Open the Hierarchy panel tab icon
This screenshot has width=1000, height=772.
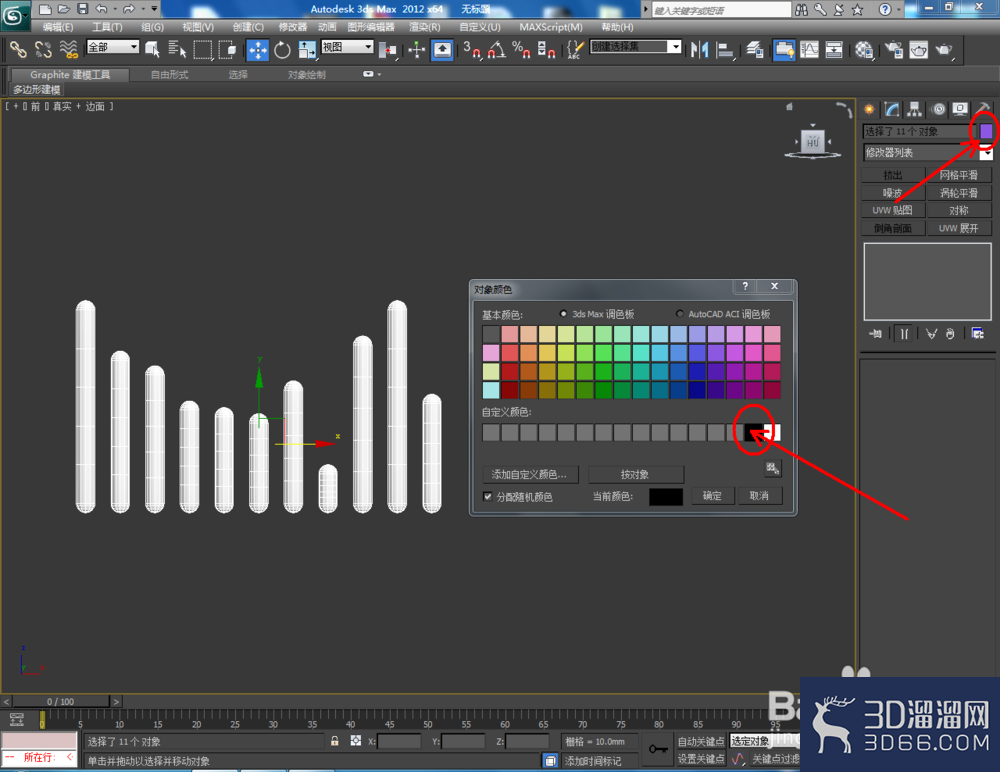pos(915,110)
